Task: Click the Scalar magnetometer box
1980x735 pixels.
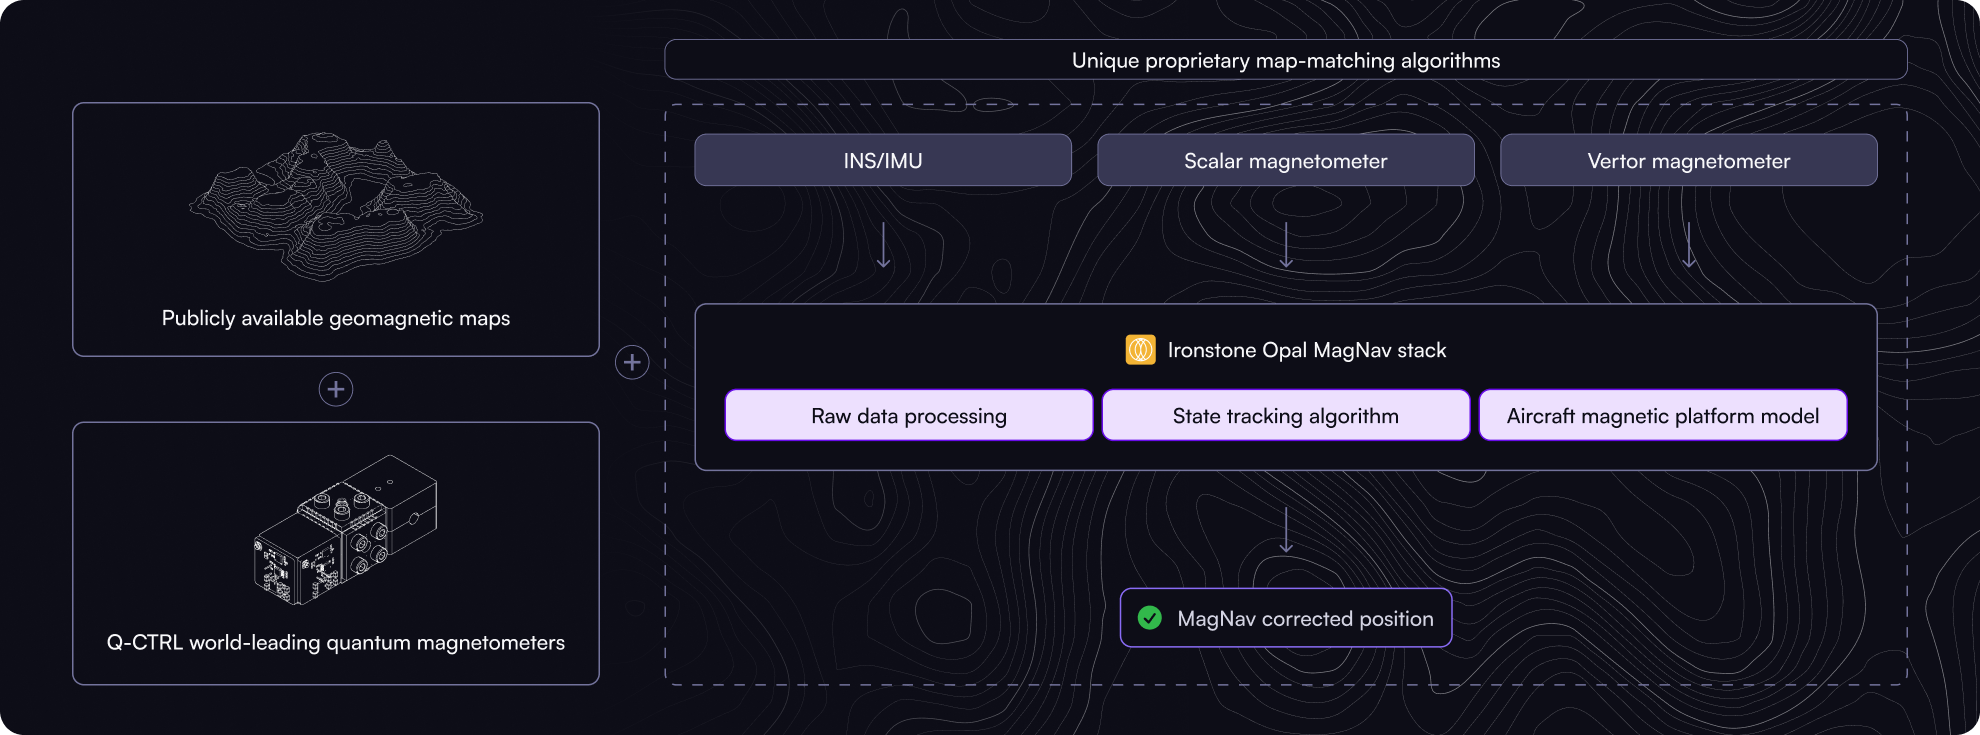Action: (1286, 160)
